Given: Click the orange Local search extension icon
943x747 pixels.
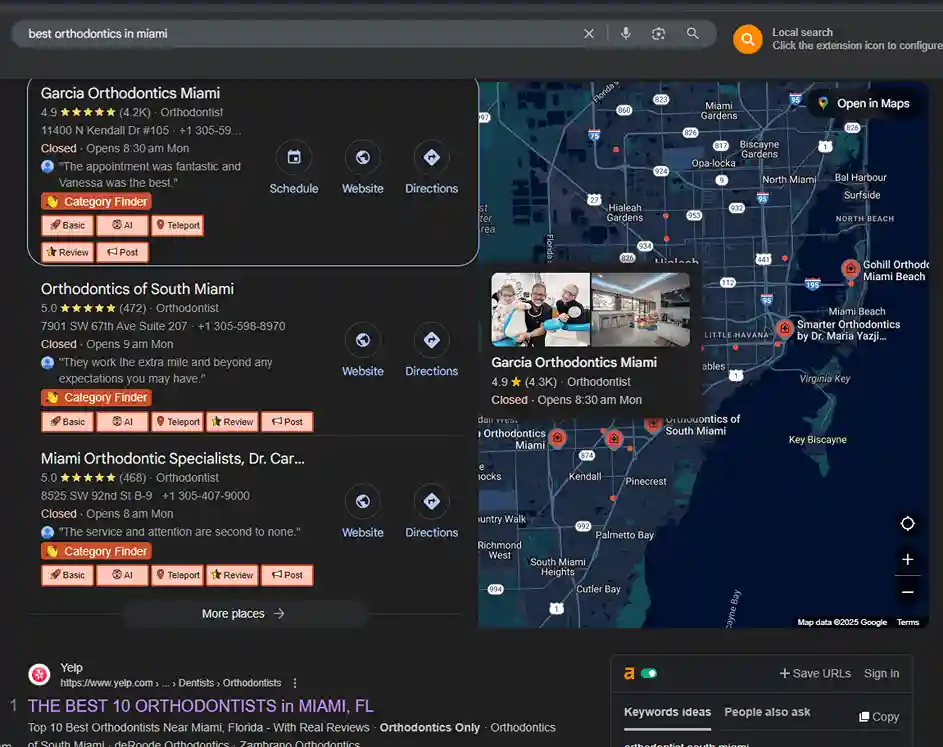Looking at the screenshot, I should click(x=747, y=40).
